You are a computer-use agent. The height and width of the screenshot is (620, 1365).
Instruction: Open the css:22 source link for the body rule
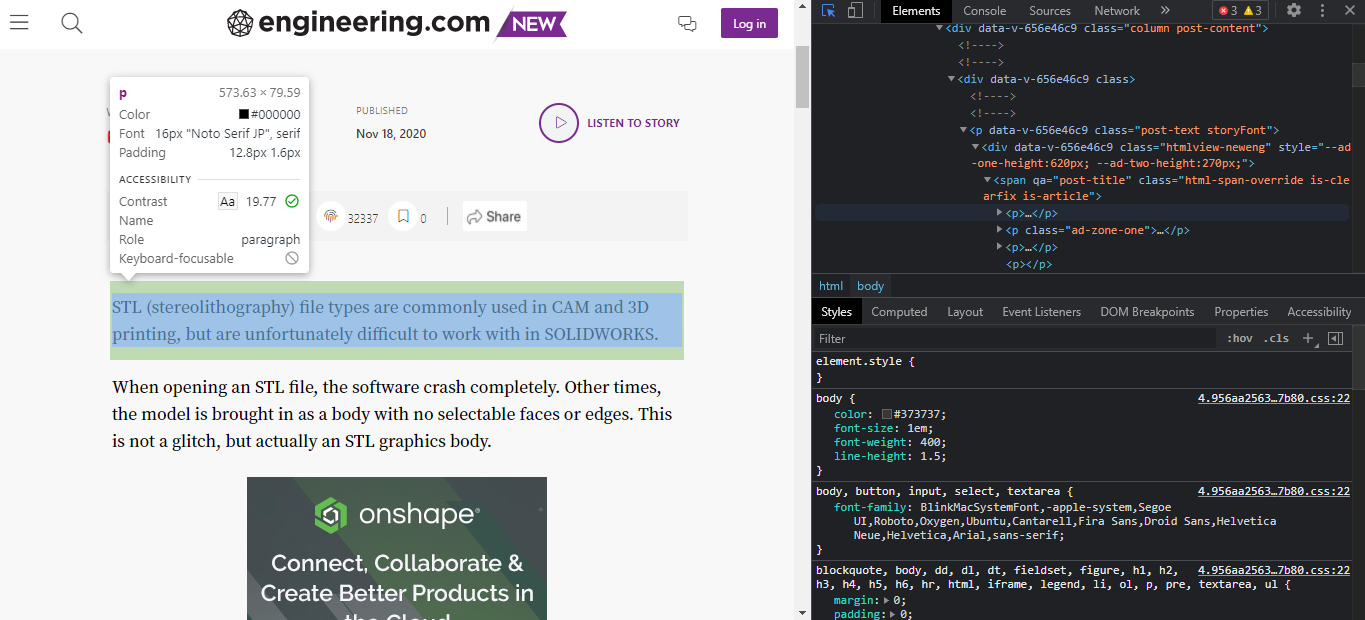(1274, 398)
